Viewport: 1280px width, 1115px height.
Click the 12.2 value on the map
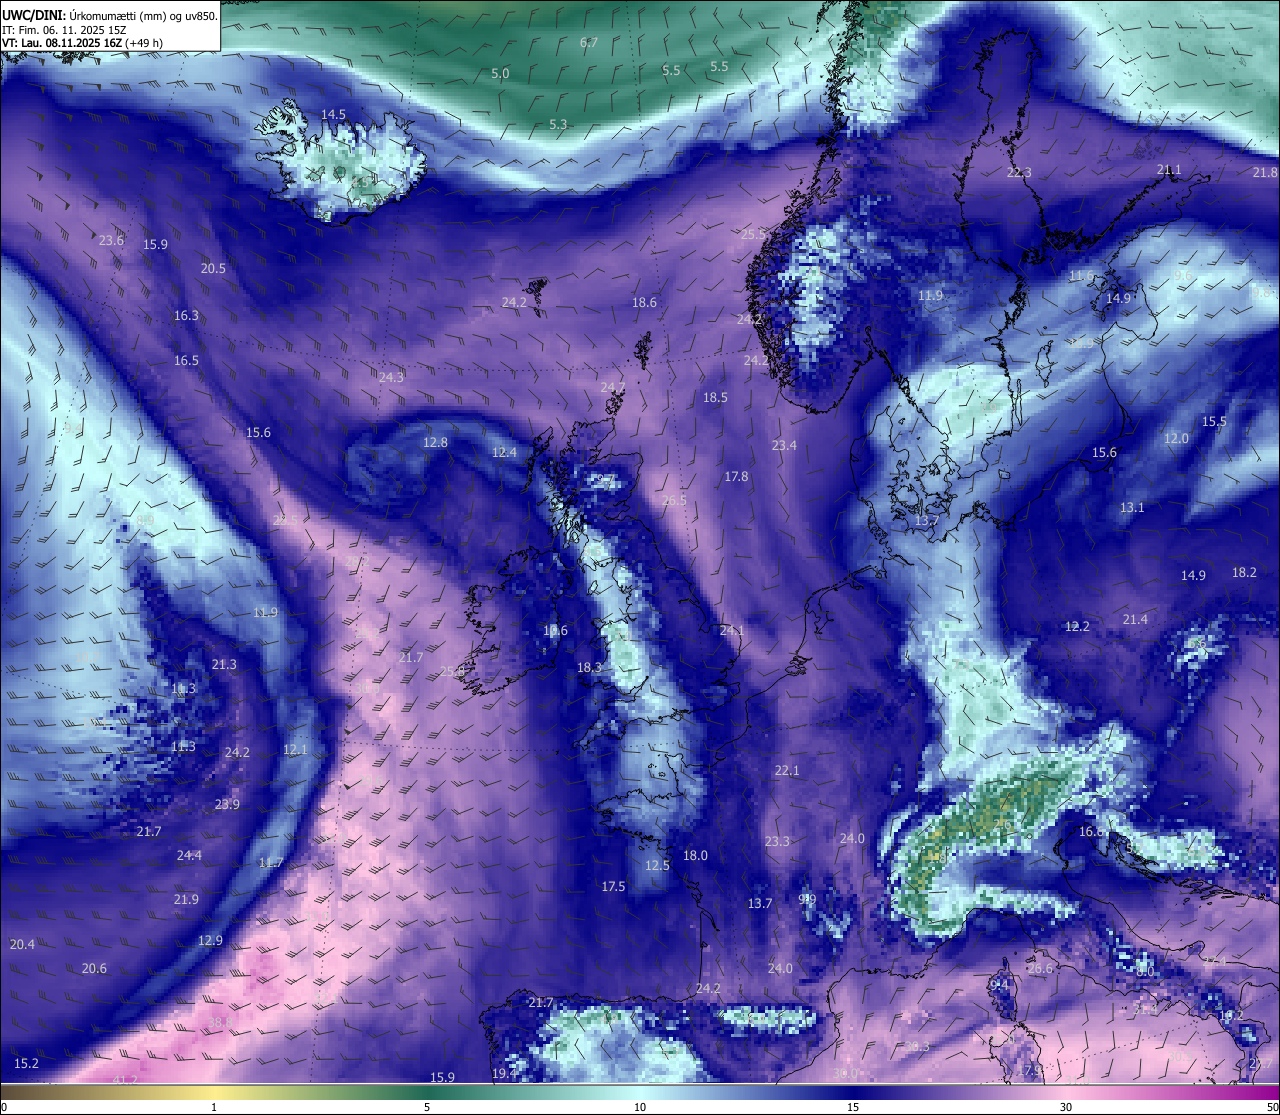coord(1076,626)
